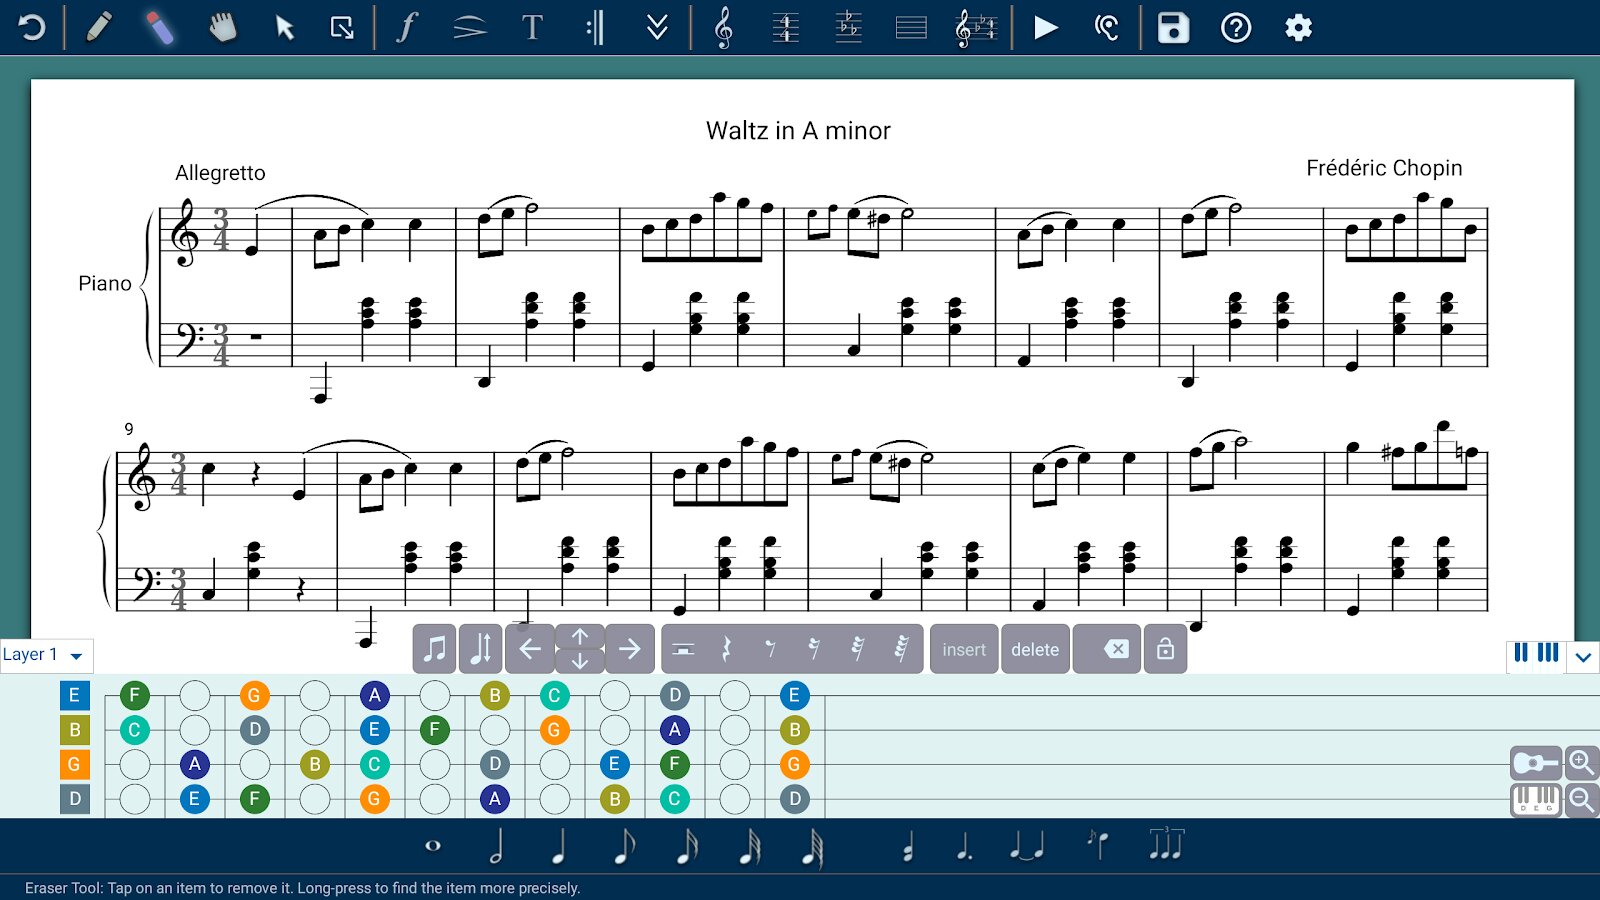1600x900 pixels.
Task: Save the score
Action: pyautogui.click(x=1173, y=28)
